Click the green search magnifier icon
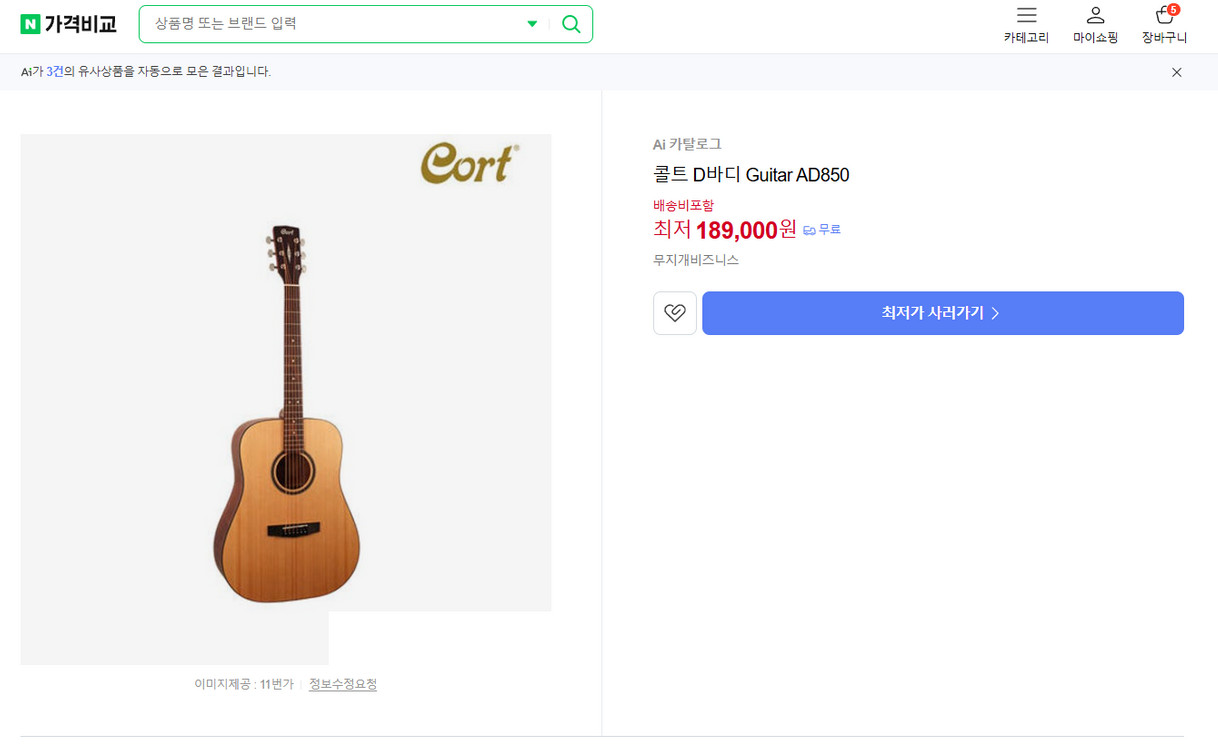The height and width of the screenshot is (750, 1218). coord(570,23)
